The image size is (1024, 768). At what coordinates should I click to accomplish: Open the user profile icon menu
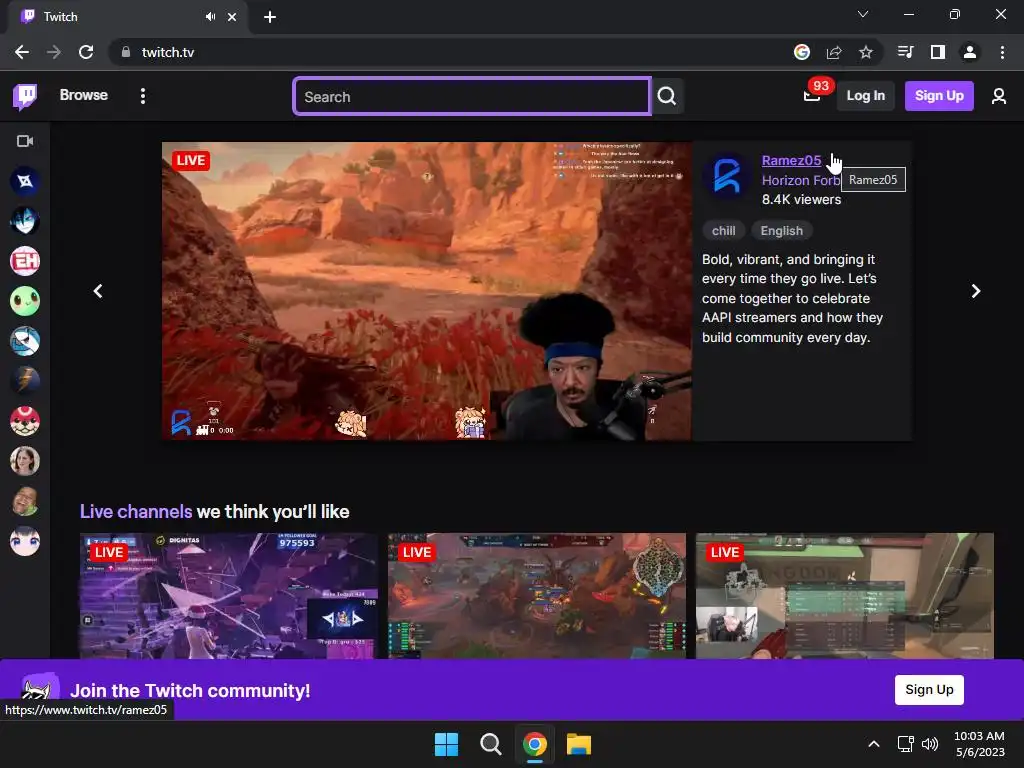999,97
